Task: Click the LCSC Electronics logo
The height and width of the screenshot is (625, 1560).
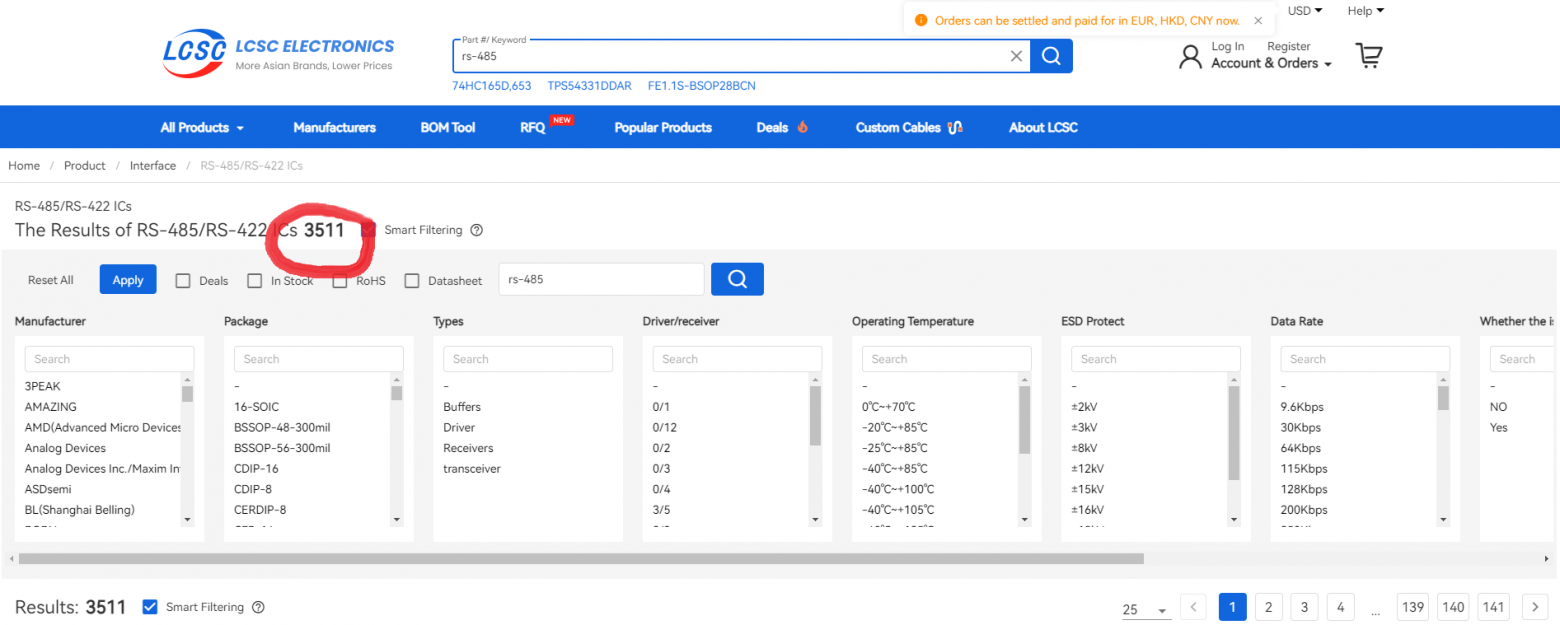Action: [x=279, y=53]
